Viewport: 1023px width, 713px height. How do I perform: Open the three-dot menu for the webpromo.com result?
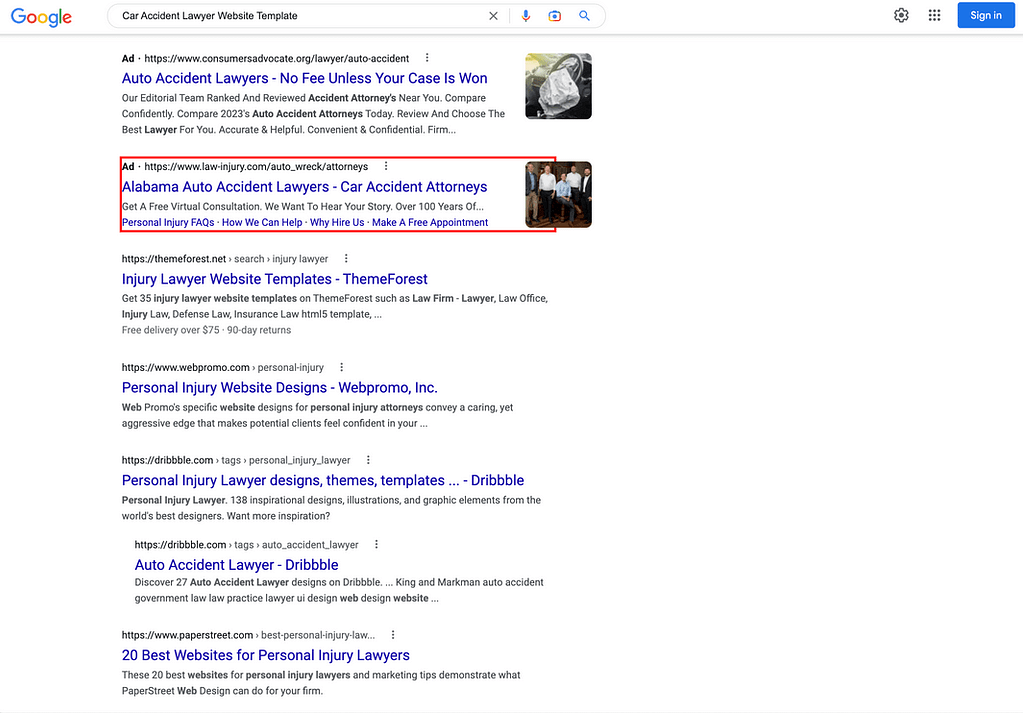click(x=342, y=367)
